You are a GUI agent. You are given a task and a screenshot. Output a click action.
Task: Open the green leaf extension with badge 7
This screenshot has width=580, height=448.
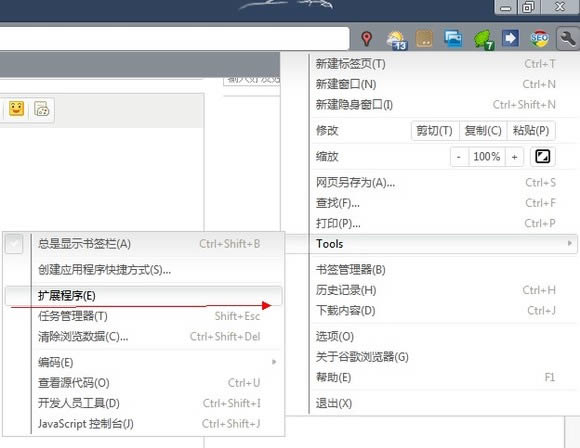[x=483, y=40]
